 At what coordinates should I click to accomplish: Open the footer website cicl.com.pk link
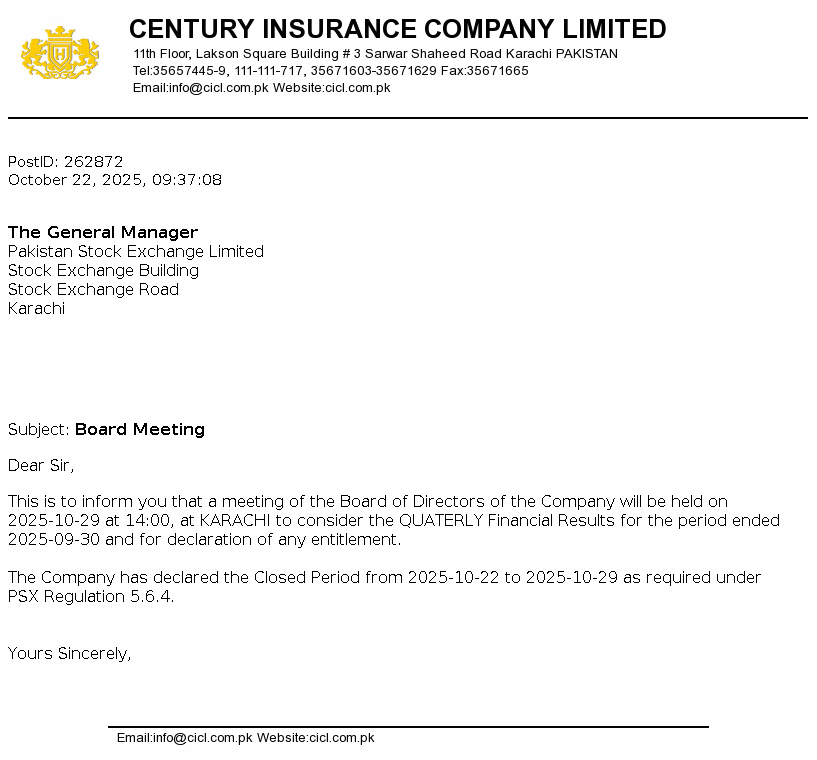(x=341, y=738)
